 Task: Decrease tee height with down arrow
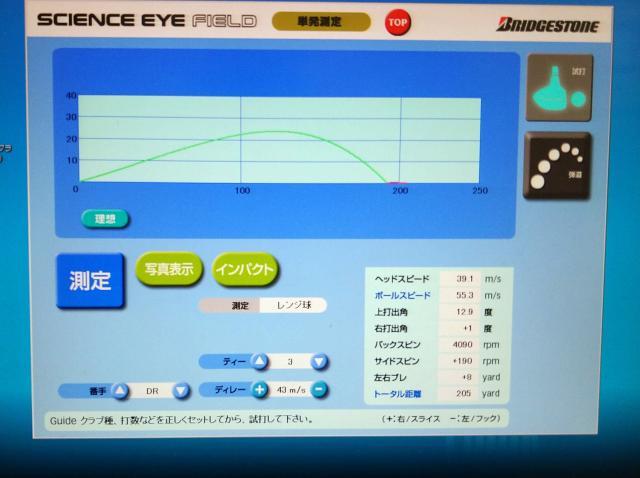point(320,362)
